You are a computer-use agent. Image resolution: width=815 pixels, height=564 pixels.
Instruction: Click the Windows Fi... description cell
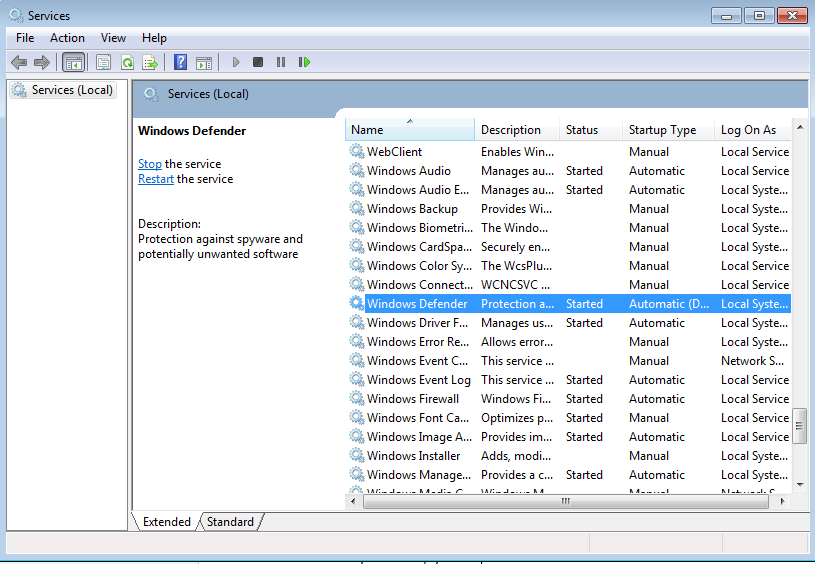516,399
